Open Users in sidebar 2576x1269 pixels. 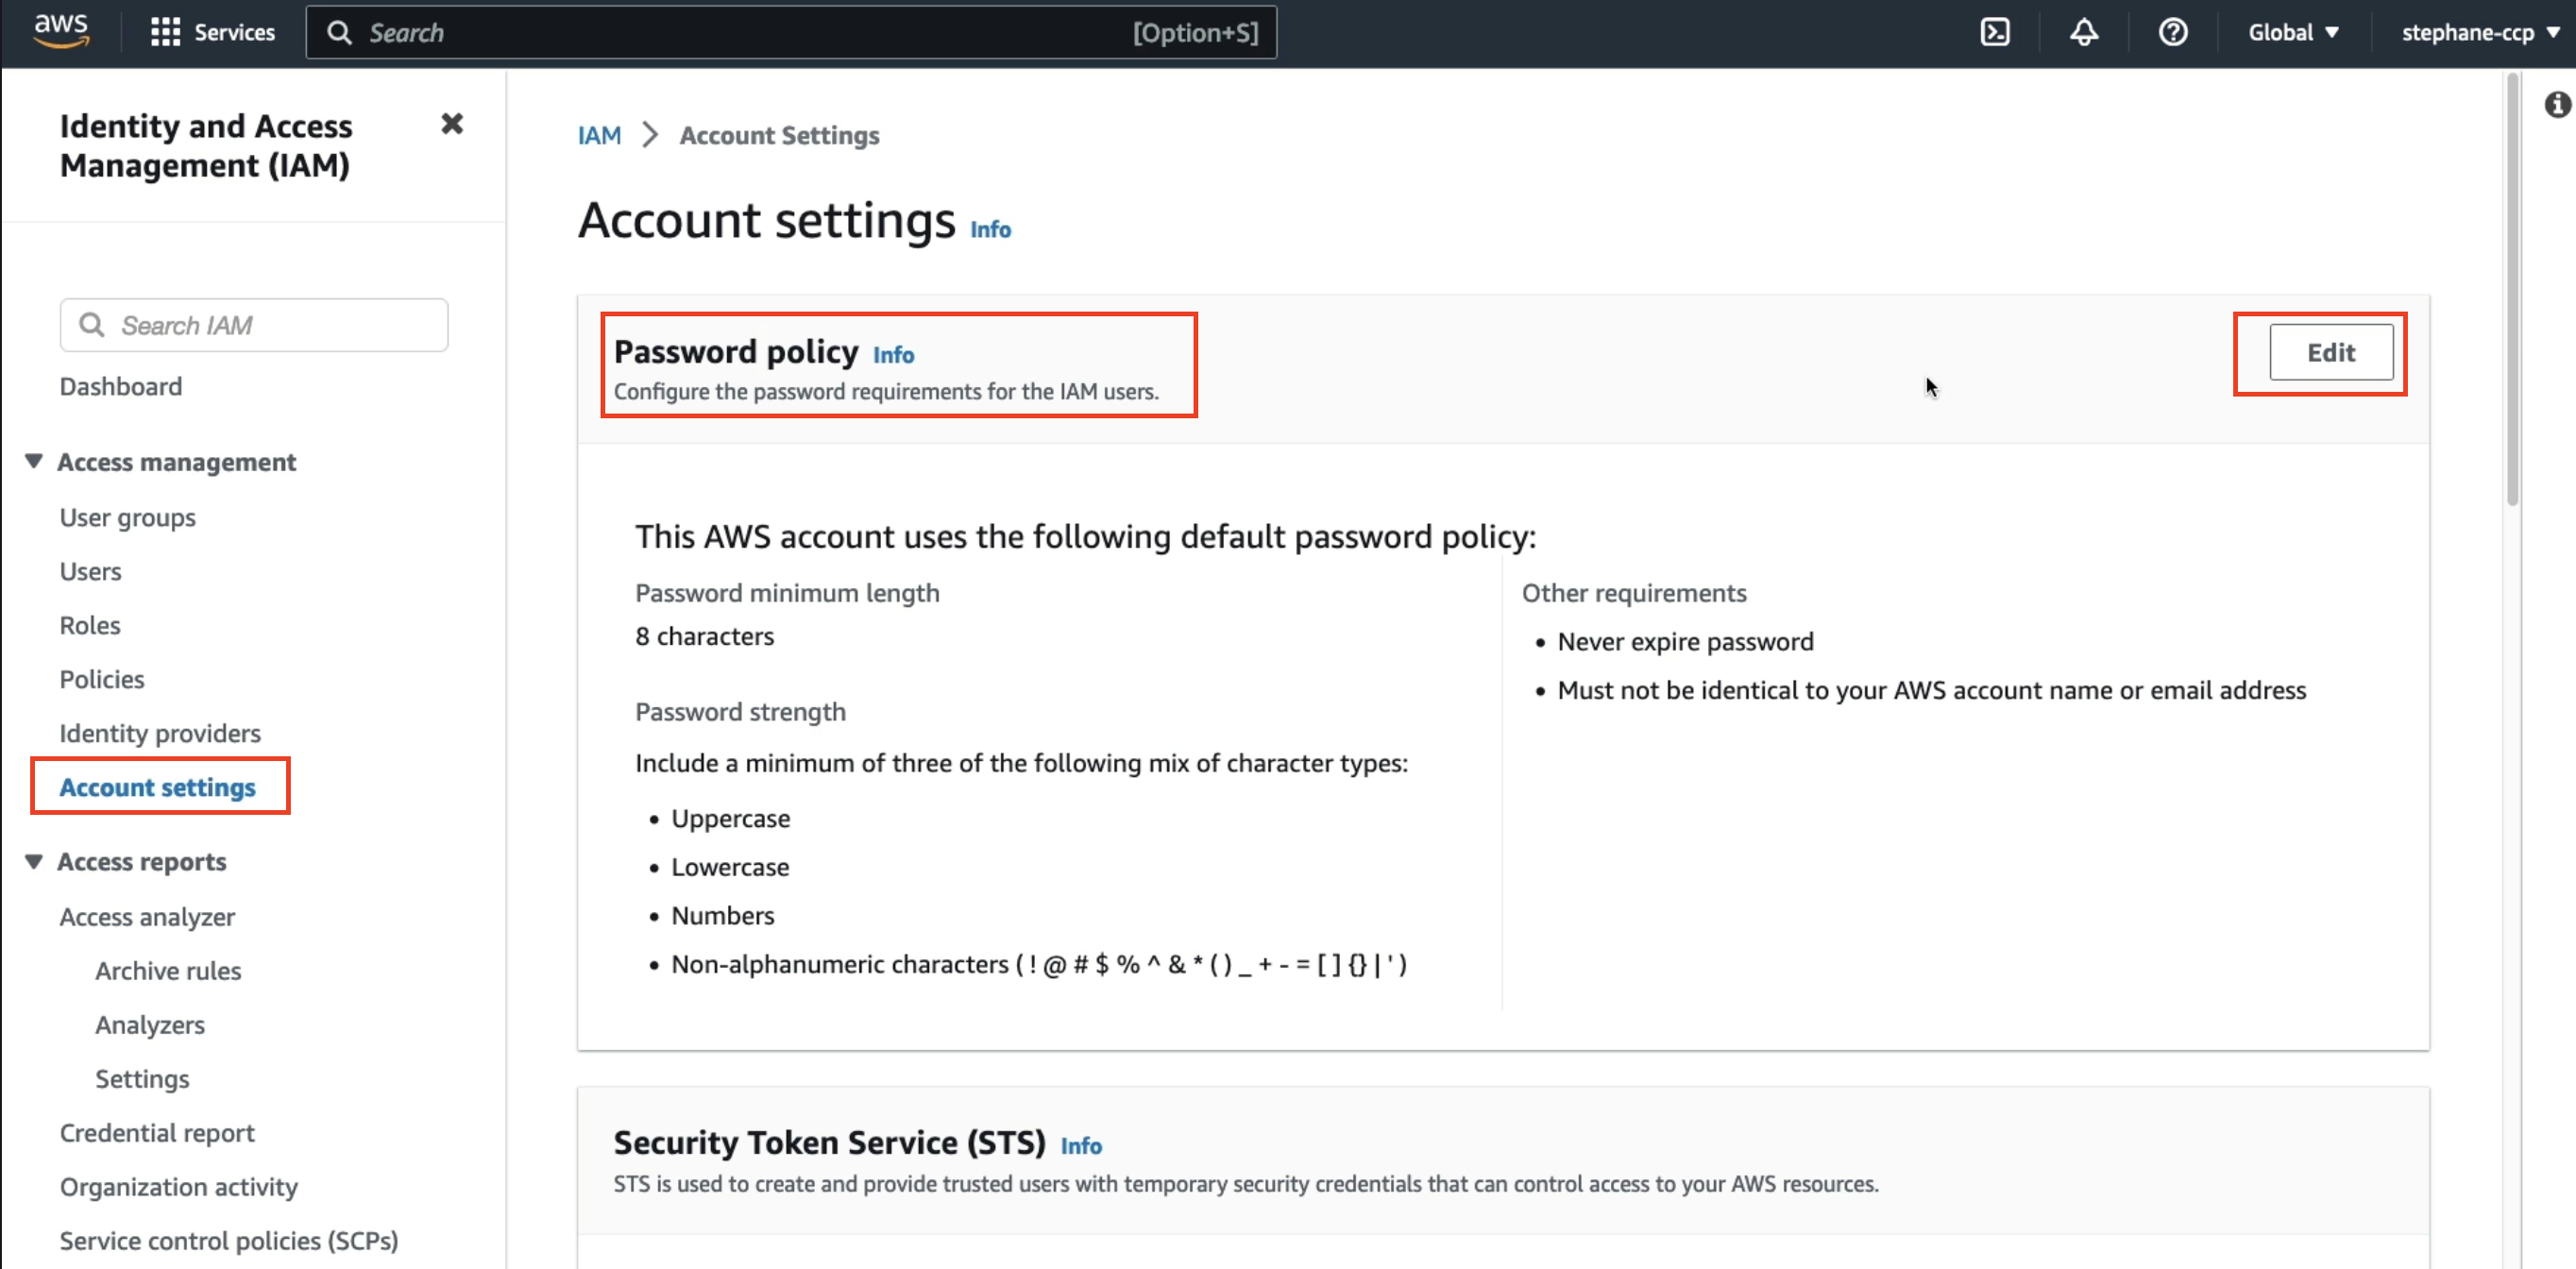point(91,571)
